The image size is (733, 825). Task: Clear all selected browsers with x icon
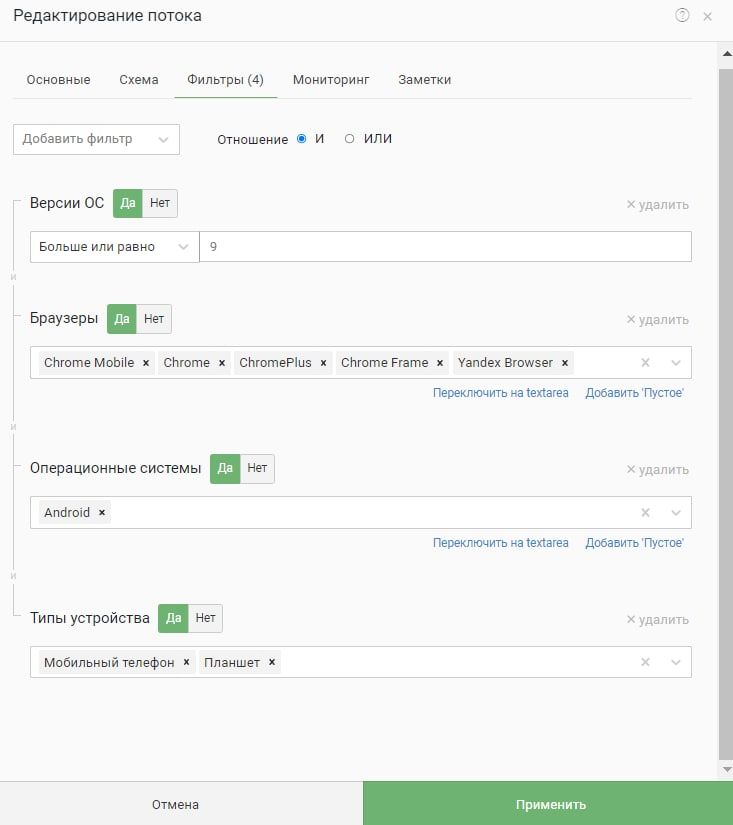click(646, 363)
